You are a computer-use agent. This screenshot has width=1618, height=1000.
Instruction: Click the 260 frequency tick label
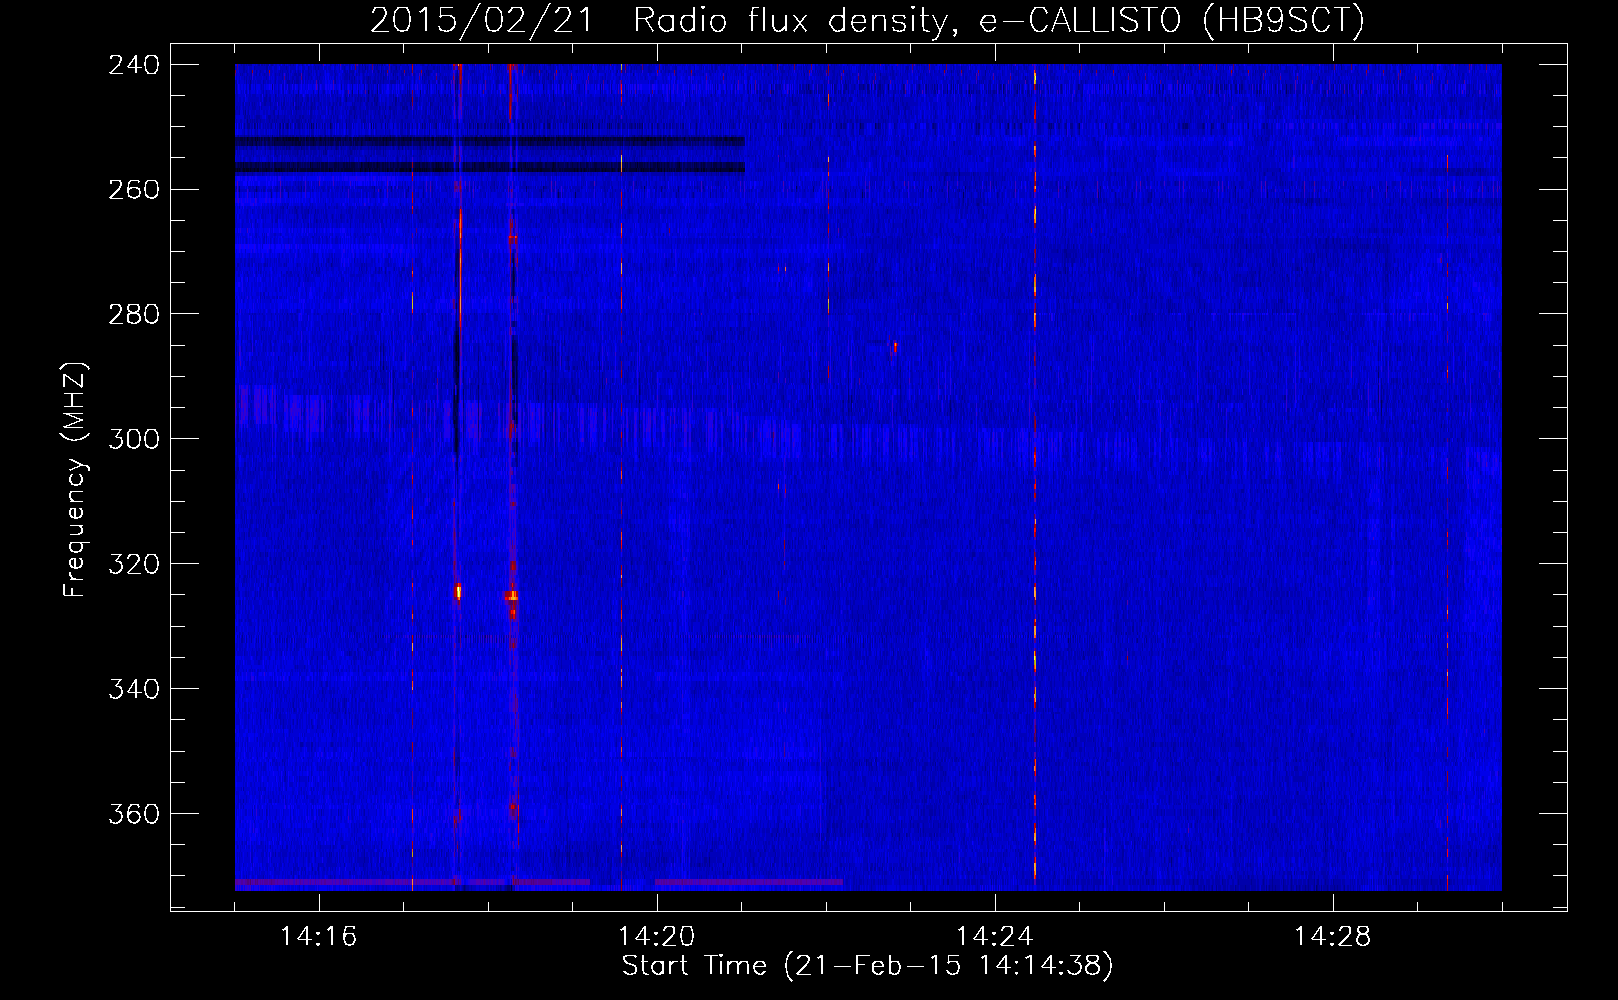[132, 189]
